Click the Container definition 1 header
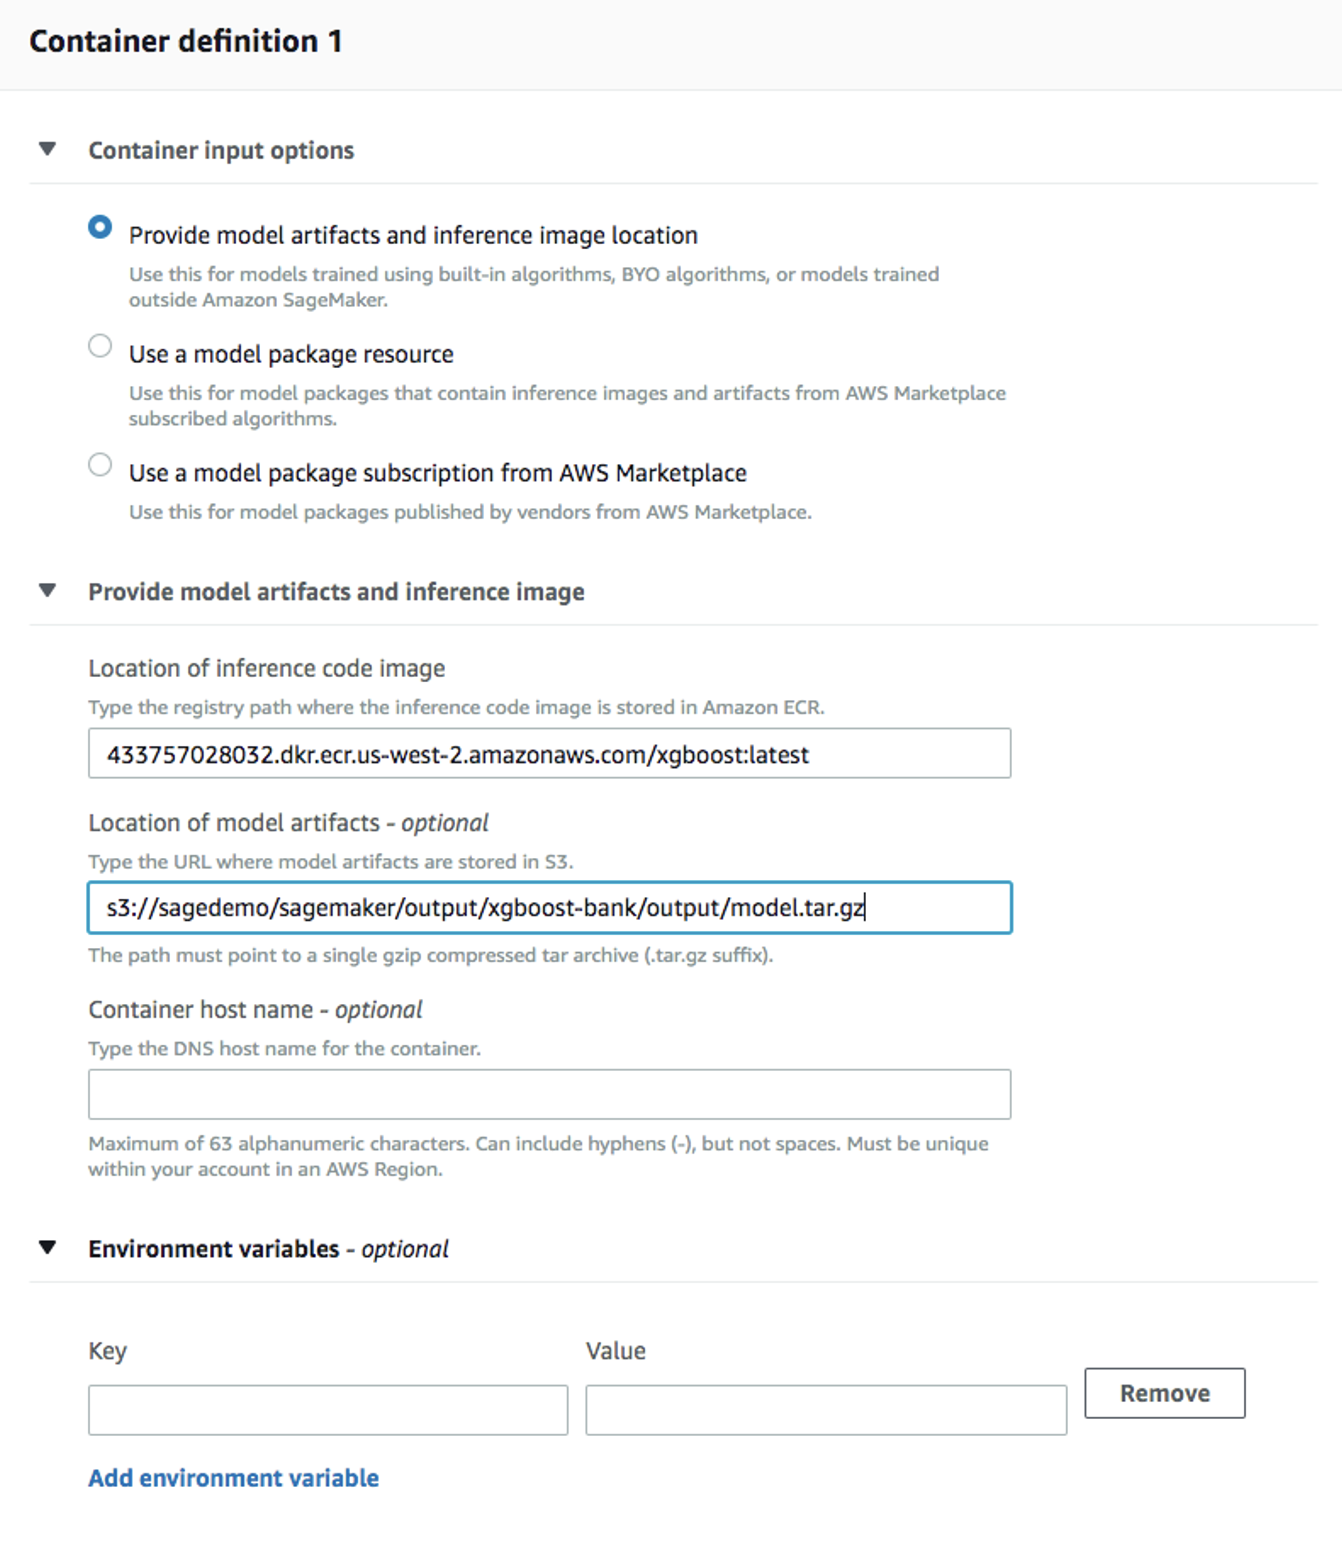 point(186,41)
